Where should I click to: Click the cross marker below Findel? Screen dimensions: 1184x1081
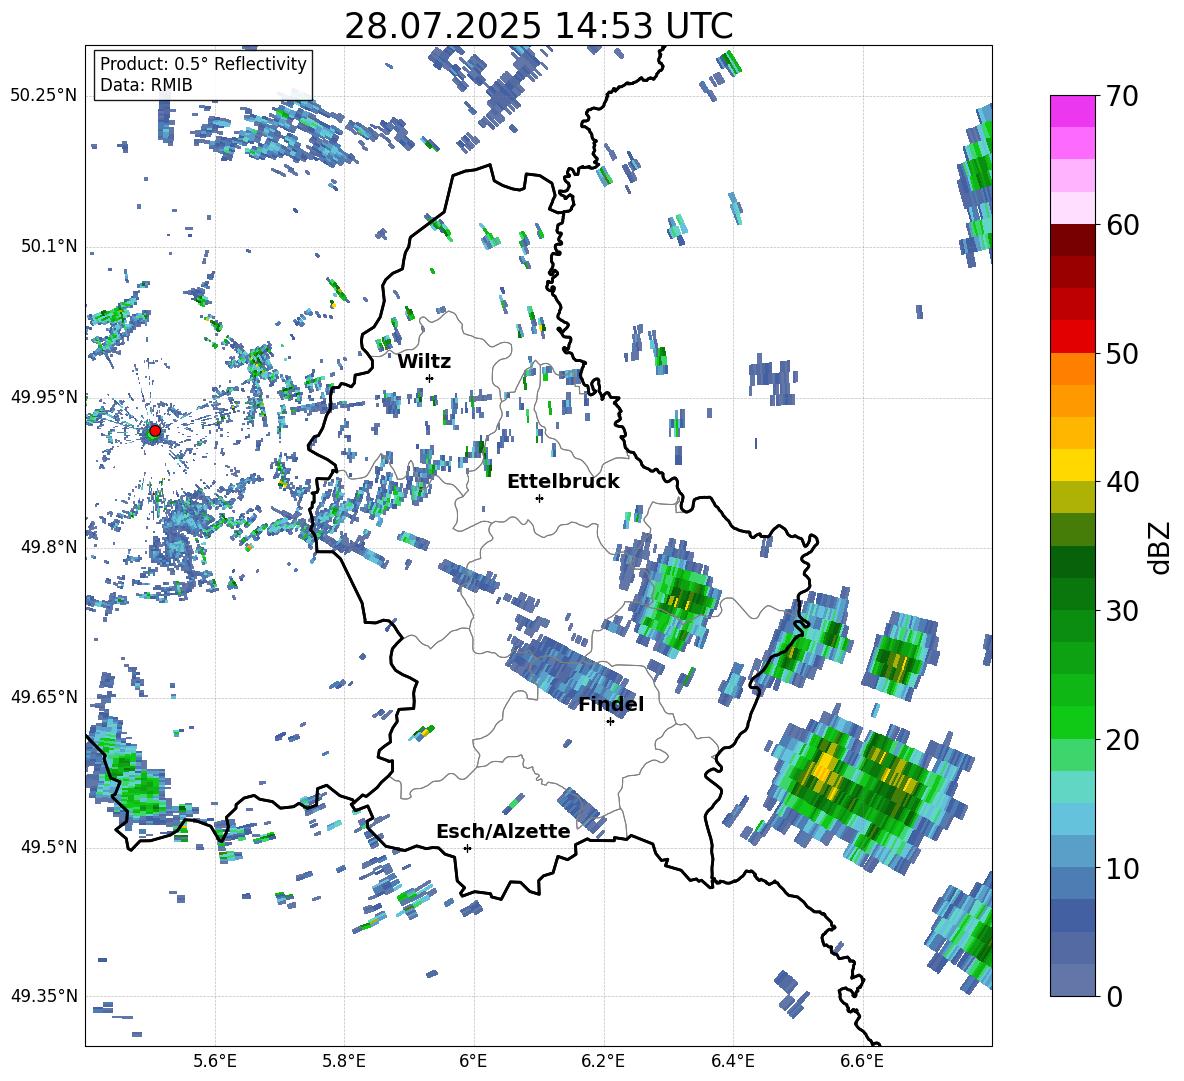tap(610, 722)
